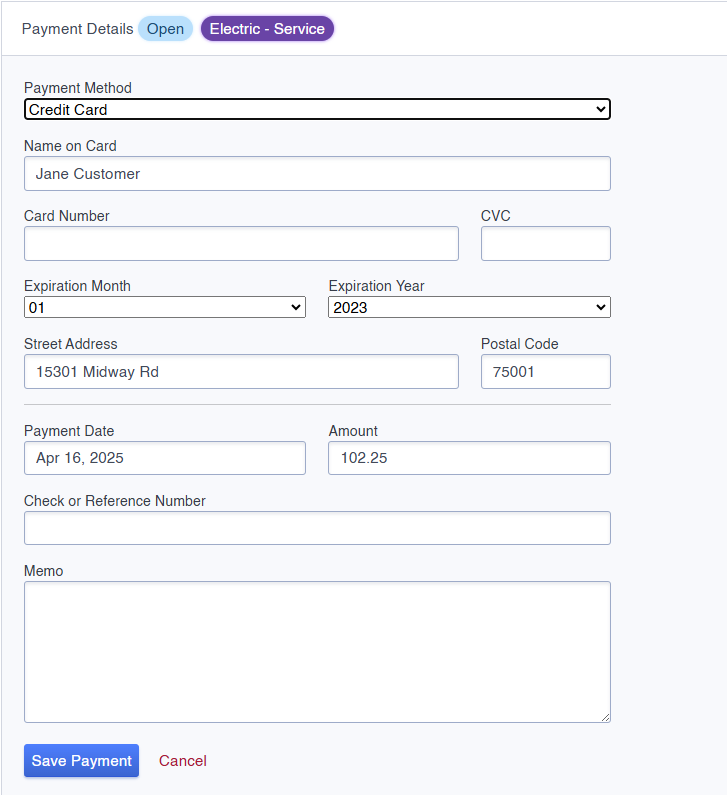The height and width of the screenshot is (795, 727).
Task: Click the Memo resize handle corner
Action: point(605,717)
